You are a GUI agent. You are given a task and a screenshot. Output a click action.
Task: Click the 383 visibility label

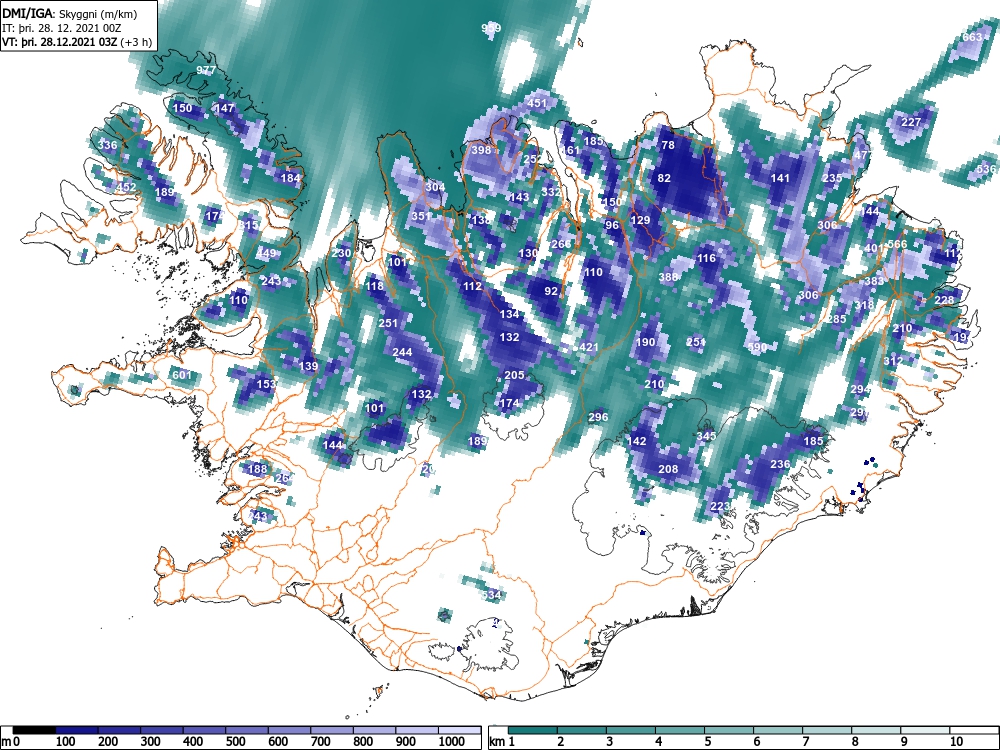pyautogui.click(x=874, y=281)
